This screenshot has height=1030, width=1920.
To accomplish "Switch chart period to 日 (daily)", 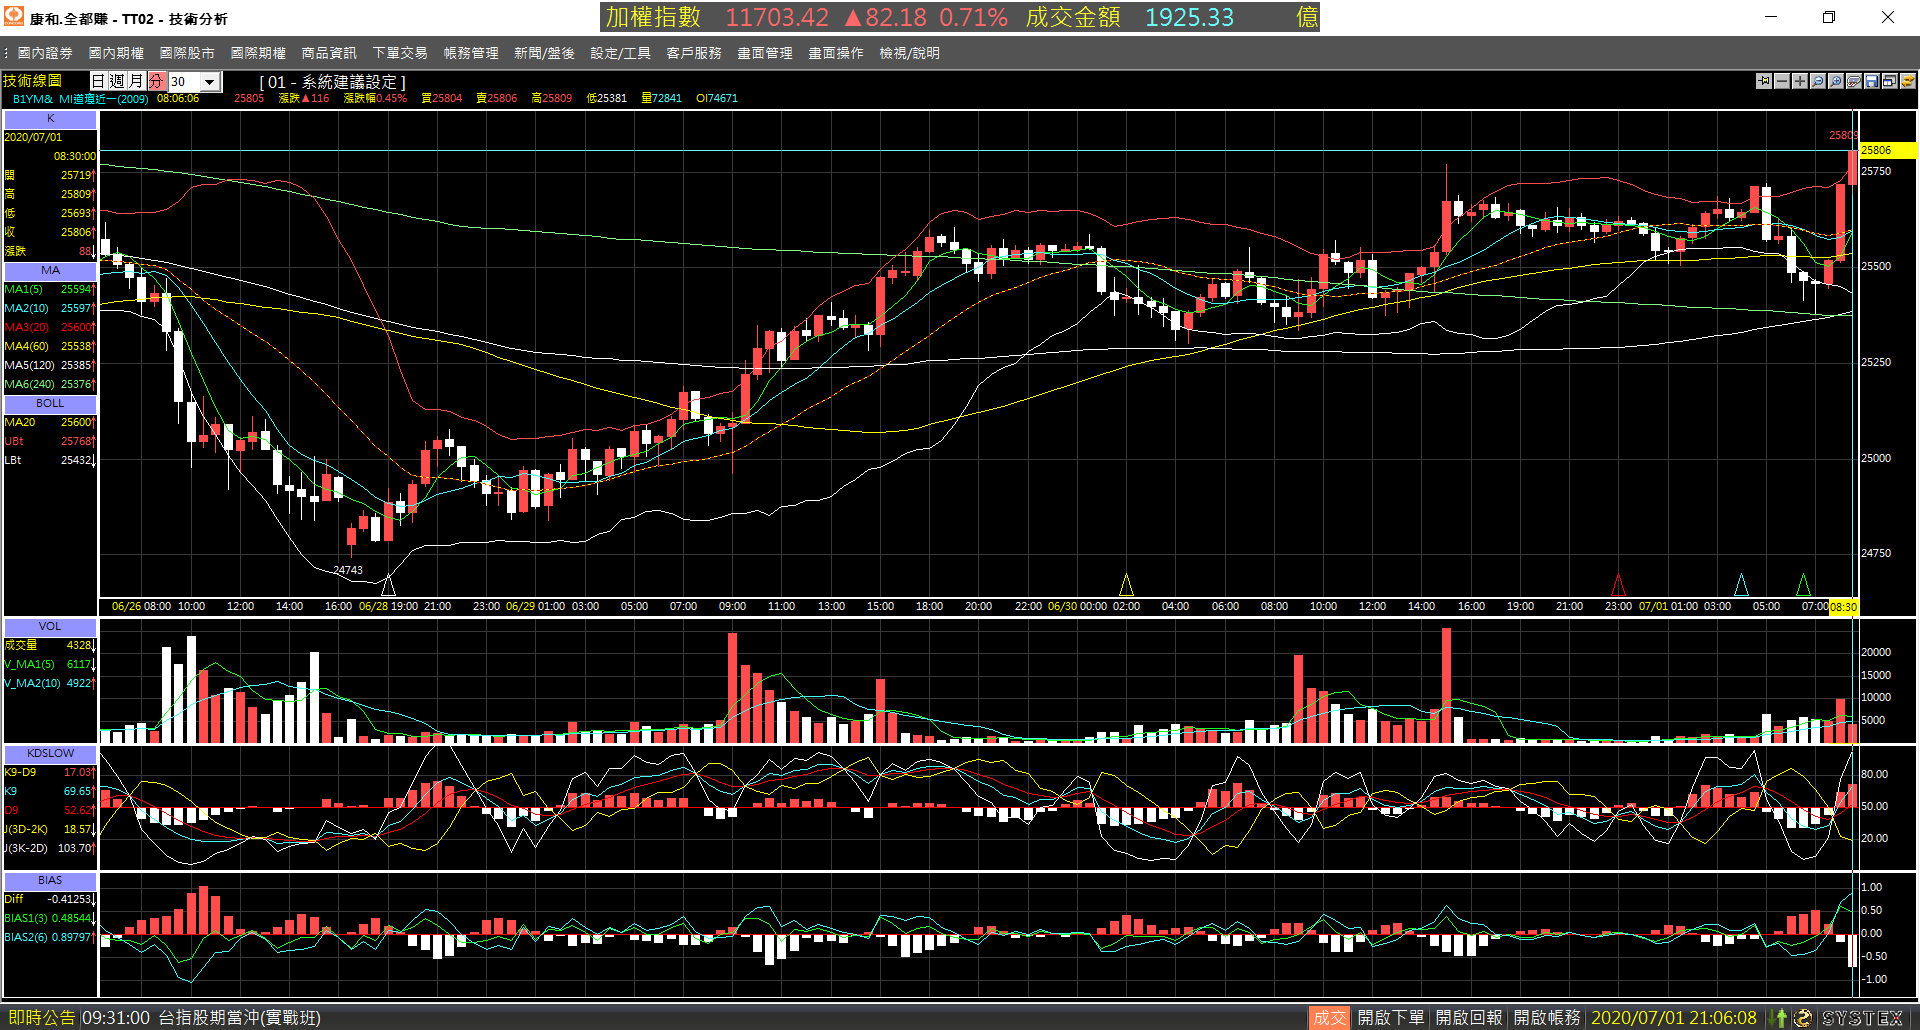I will pos(99,81).
